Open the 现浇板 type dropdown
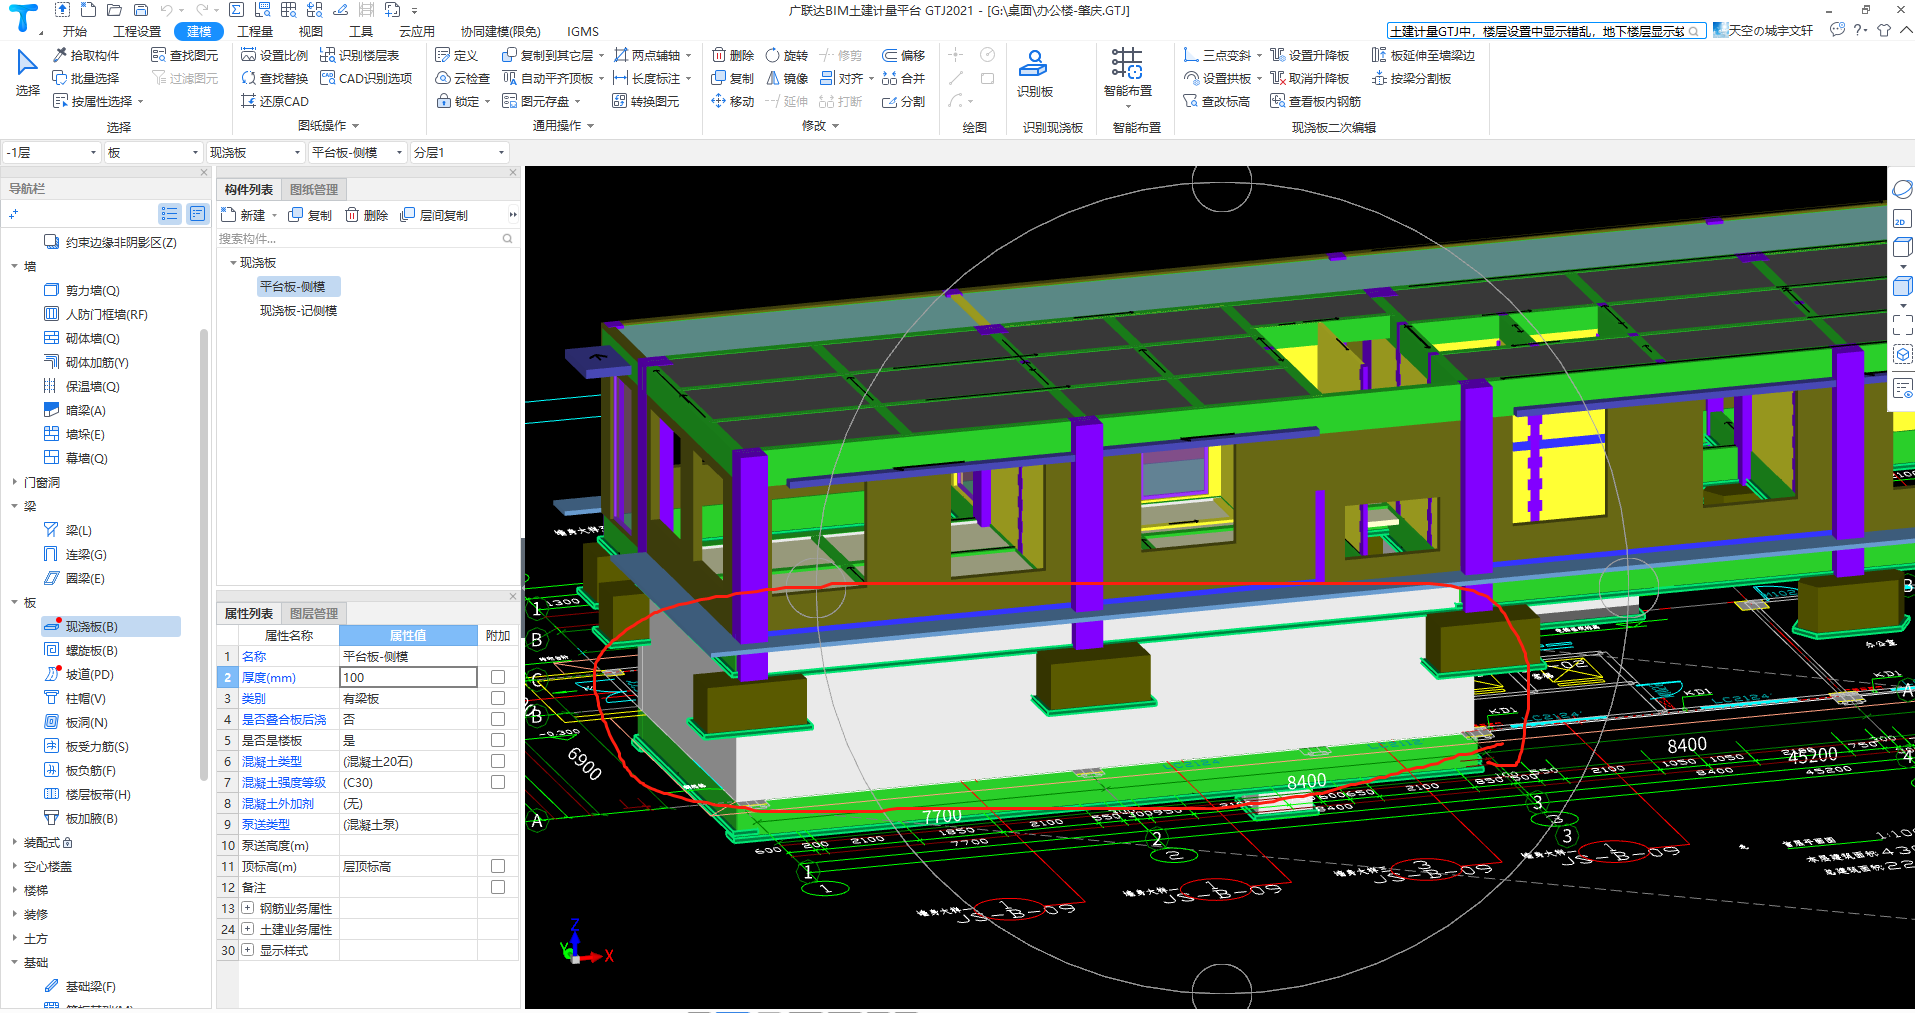Image resolution: width=1915 pixels, height=1013 pixels. click(x=255, y=152)
